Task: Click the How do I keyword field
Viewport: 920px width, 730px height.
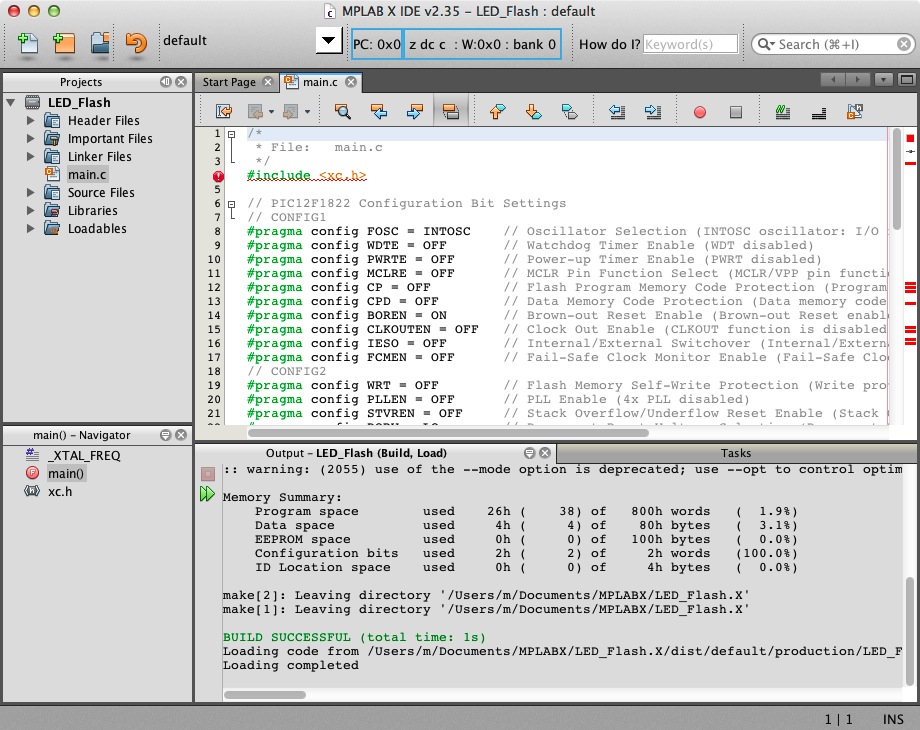Action: pyautogui.click(x=690, y=44)
